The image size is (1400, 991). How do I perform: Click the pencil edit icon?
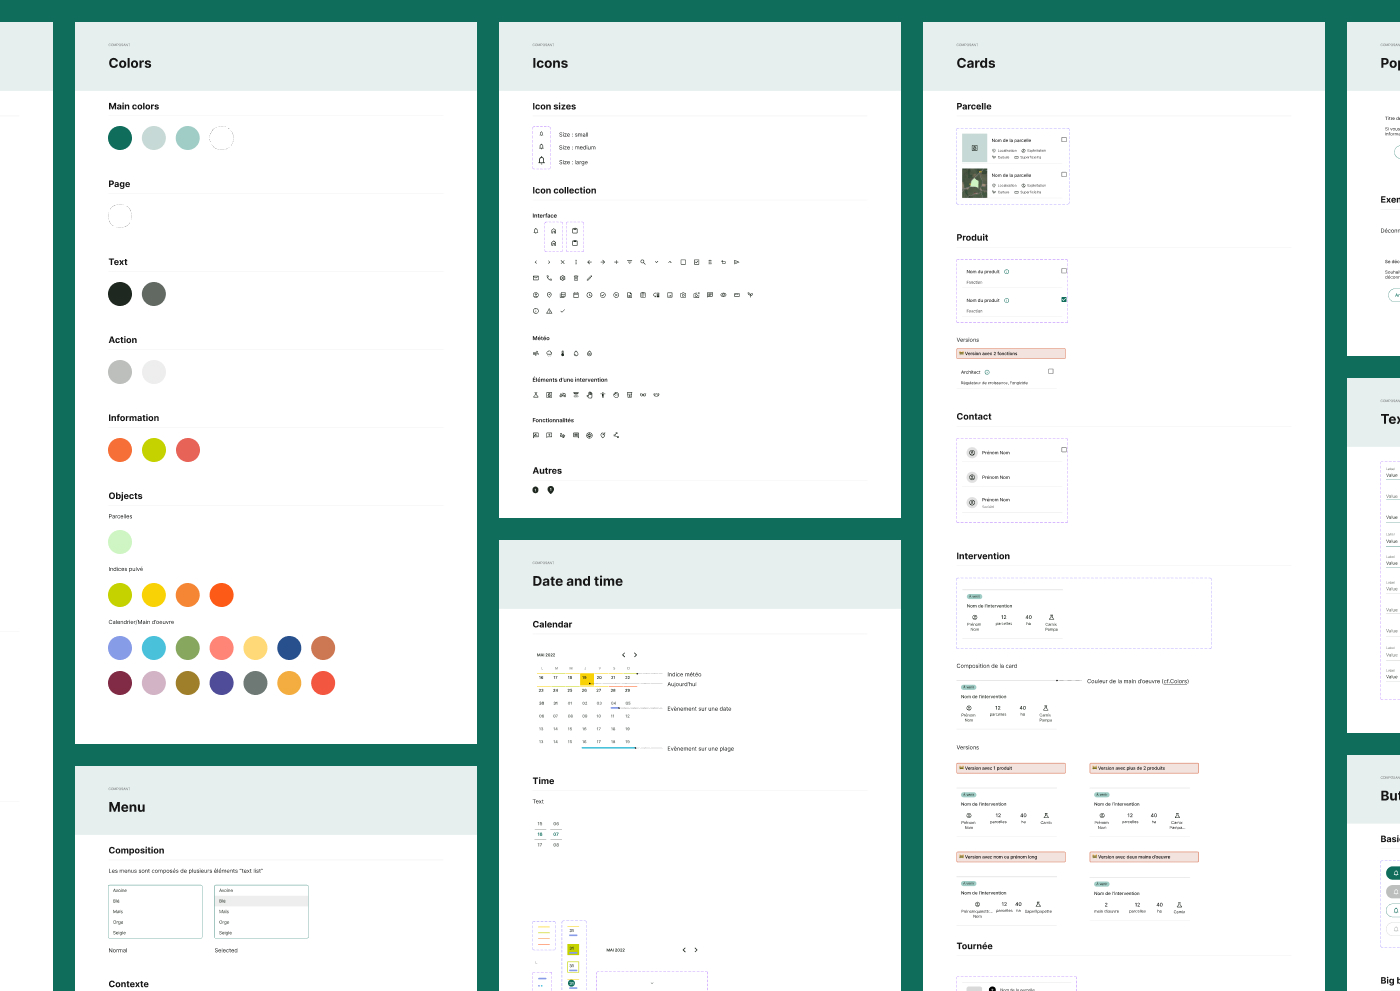click(x=590, y=278)
